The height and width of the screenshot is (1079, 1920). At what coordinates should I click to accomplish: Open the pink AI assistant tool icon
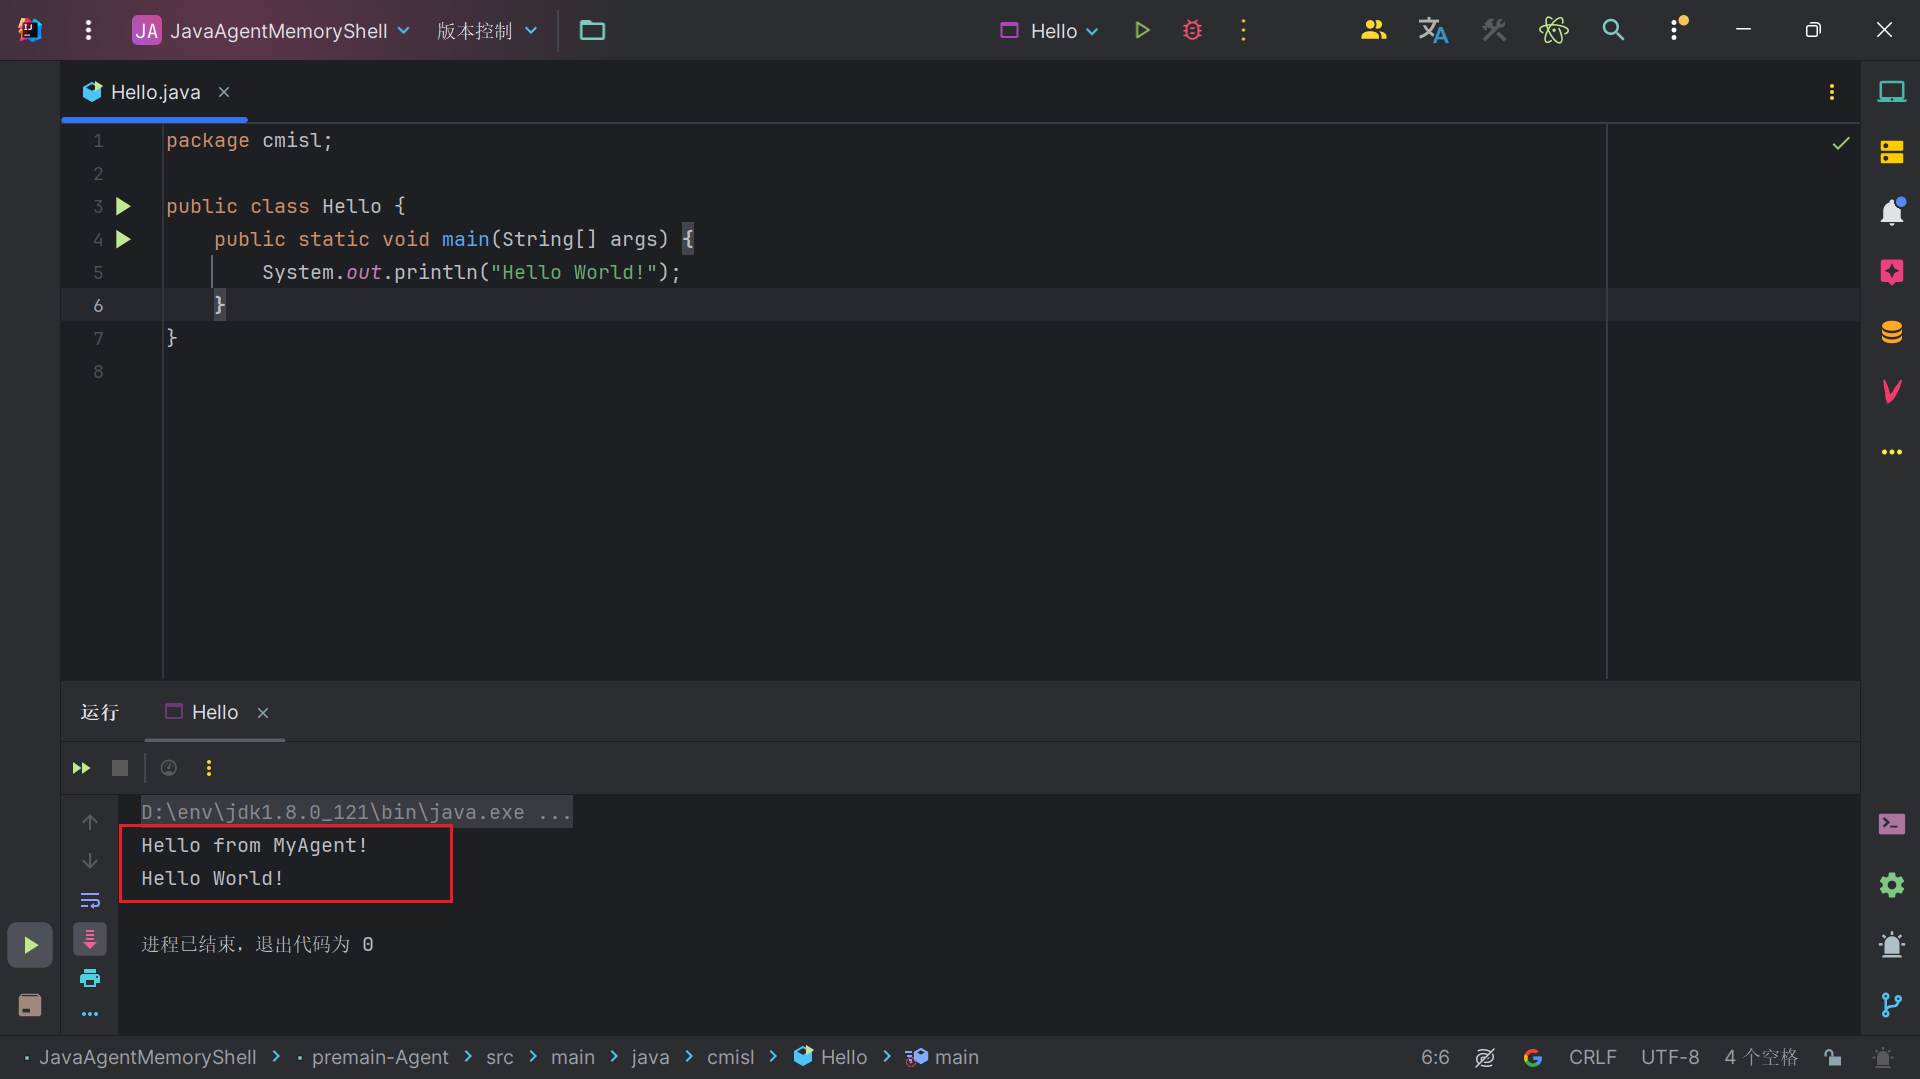pos(1891,271)
